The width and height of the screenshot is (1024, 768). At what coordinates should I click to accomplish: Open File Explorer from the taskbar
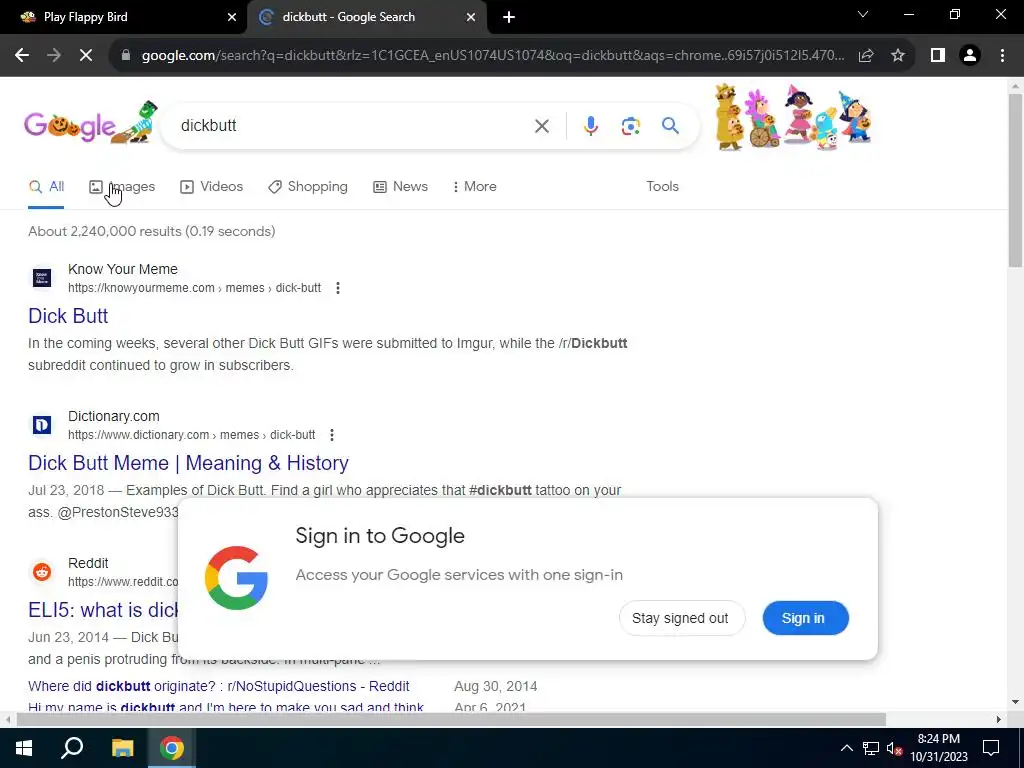122,748
